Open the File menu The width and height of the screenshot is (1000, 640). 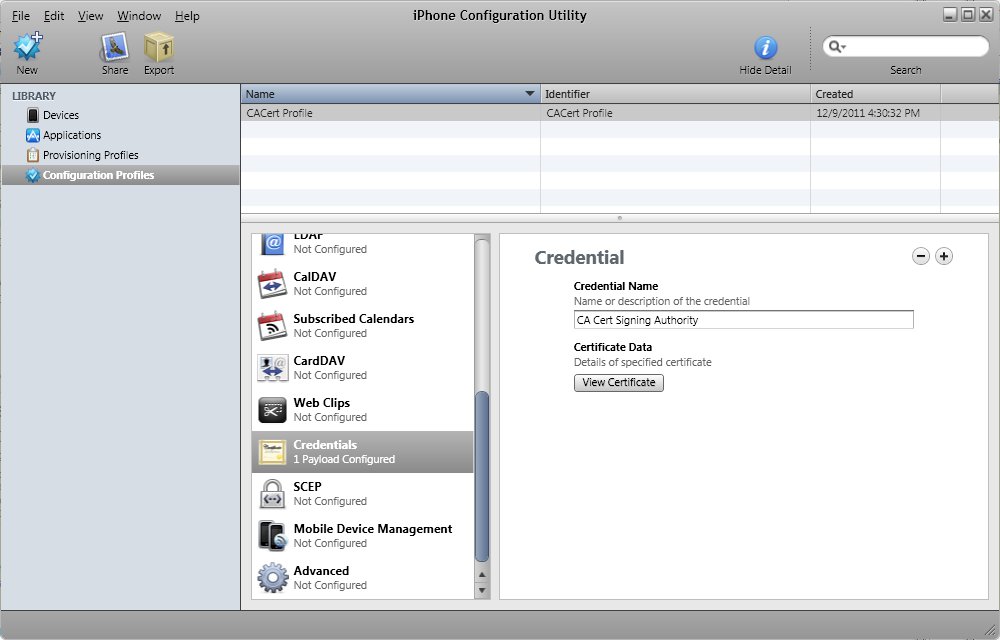[21, 16]
